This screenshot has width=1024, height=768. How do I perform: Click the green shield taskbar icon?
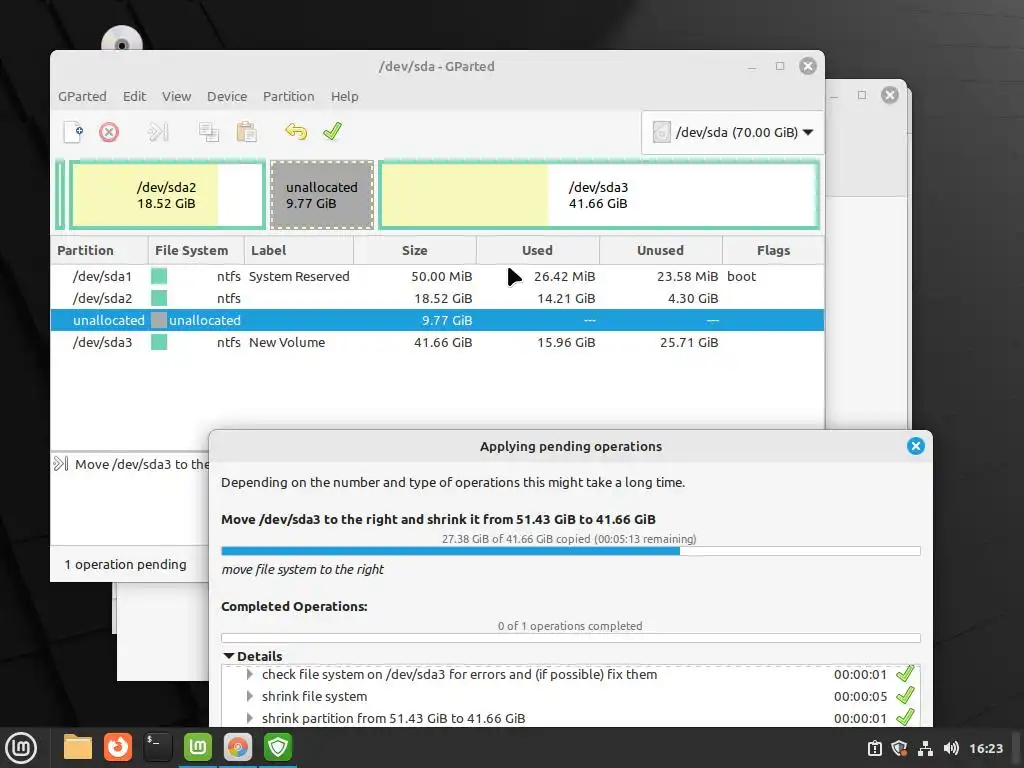(x=278, y=747)
